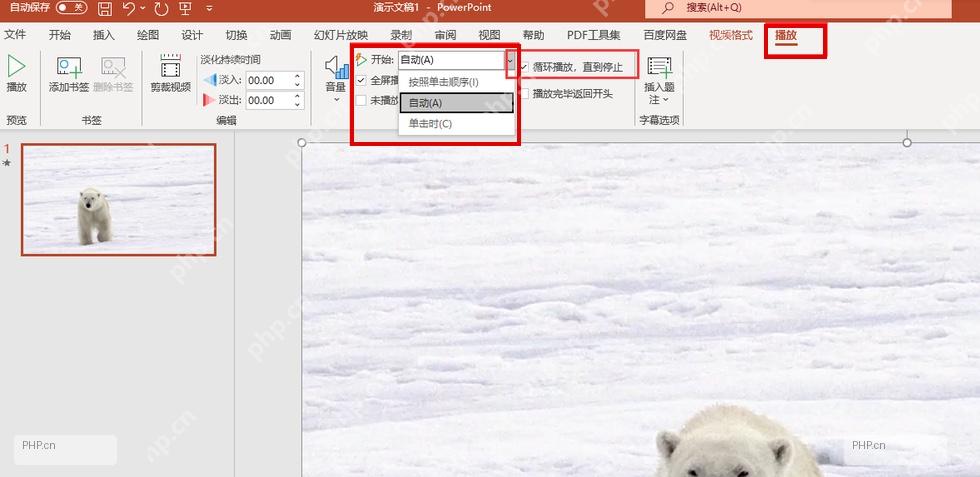Click the polar bear video on the slide canvas
980x477 pixels.
[641, 309]
